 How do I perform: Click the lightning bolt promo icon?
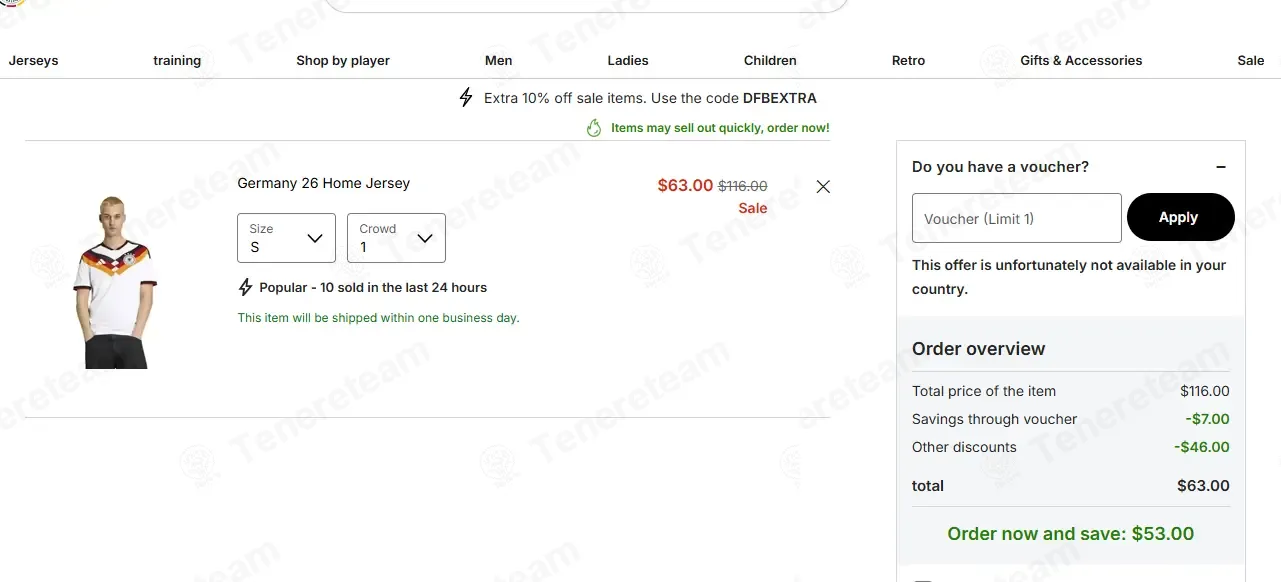pyautogui.click(x=466, y=98)
